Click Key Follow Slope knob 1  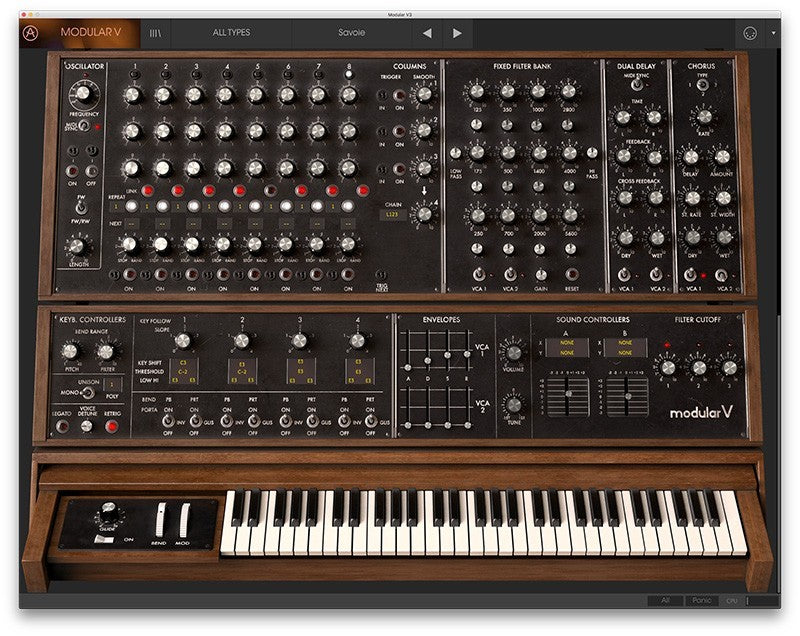[183, 340]
